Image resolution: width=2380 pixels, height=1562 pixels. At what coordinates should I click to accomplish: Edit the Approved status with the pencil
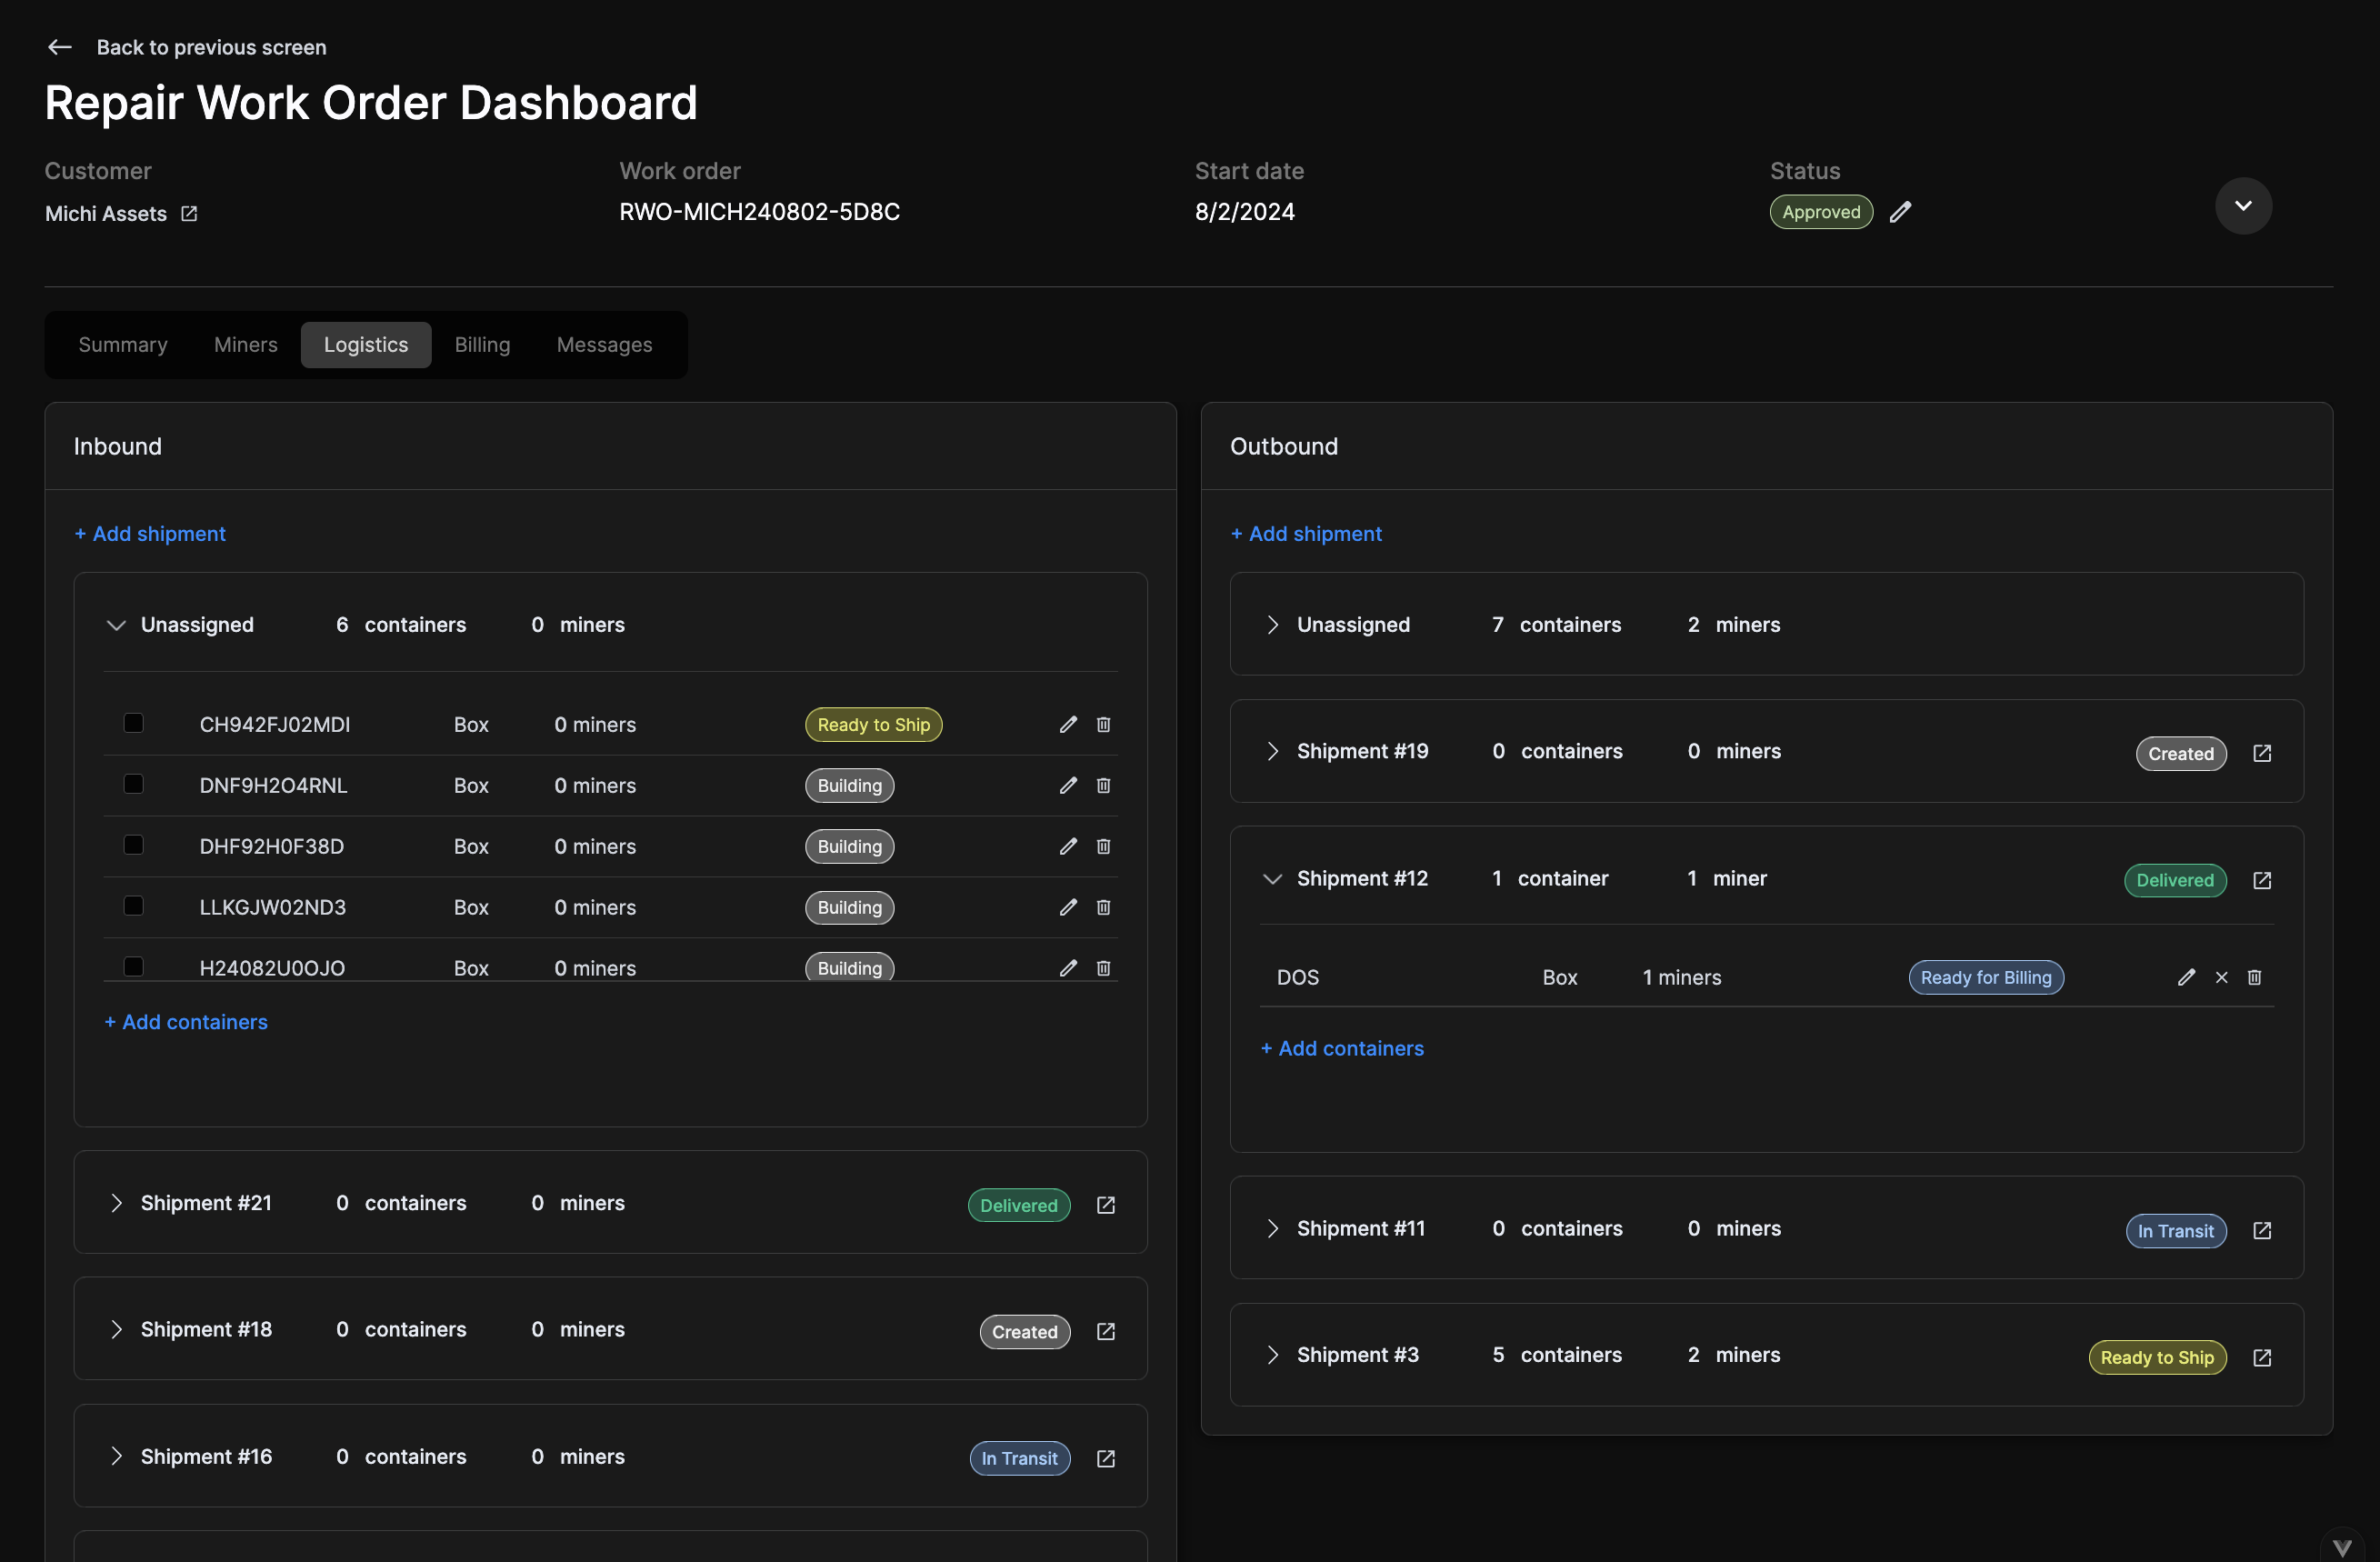(1901, 211)
